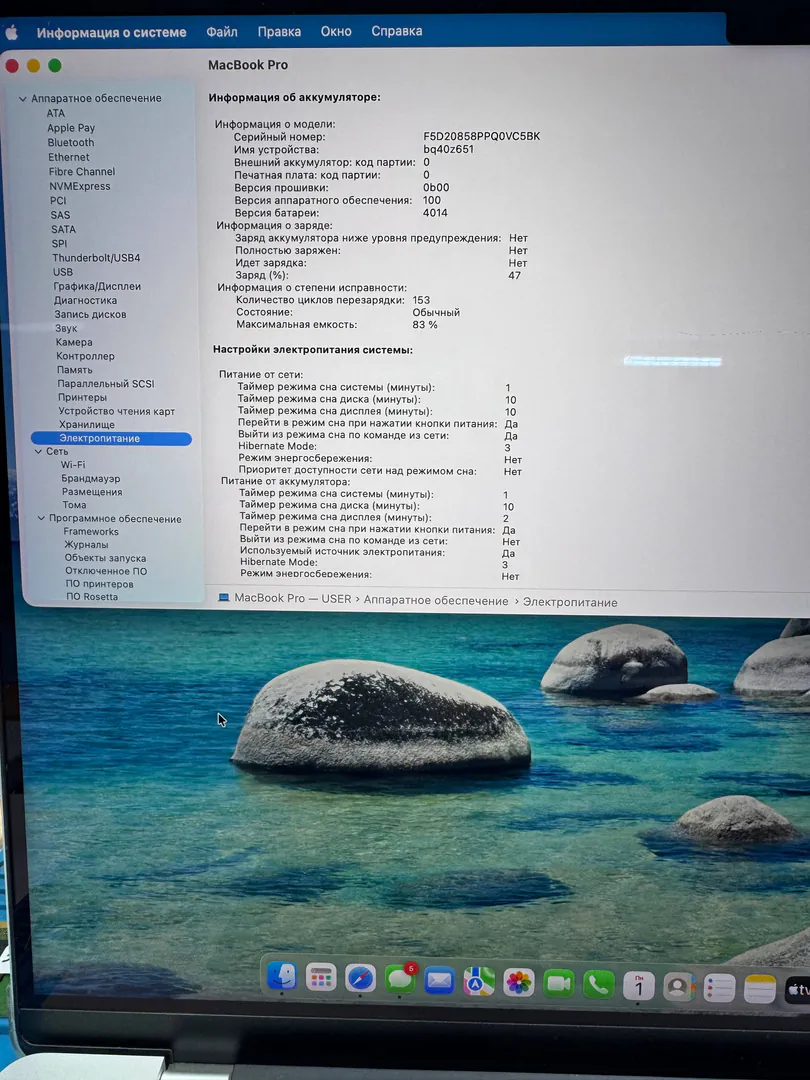Select Звук in the sidebar
Viewport: 810px width, 1080px height.
[66, 328]
